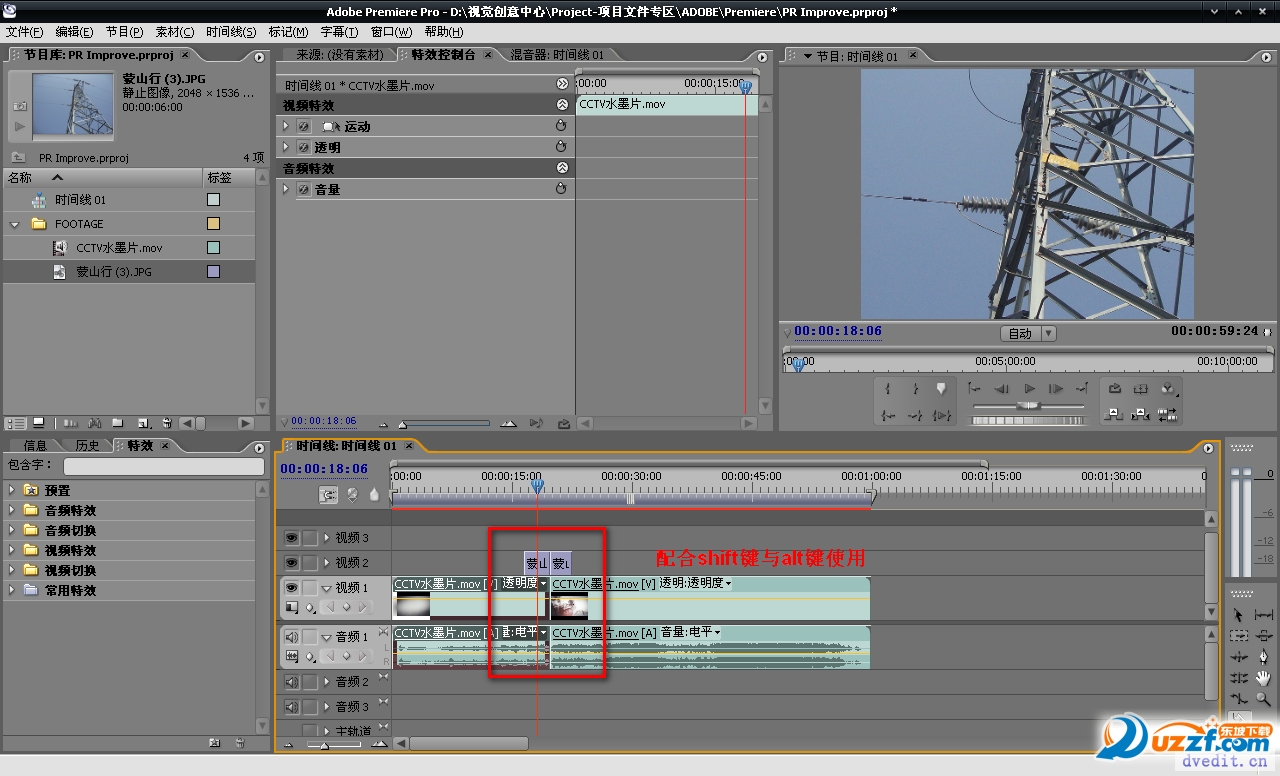Toggle eye visibility for 视频 1 track
The height and width of the screenshot is (776, 1280).
[x=291, y=588]
